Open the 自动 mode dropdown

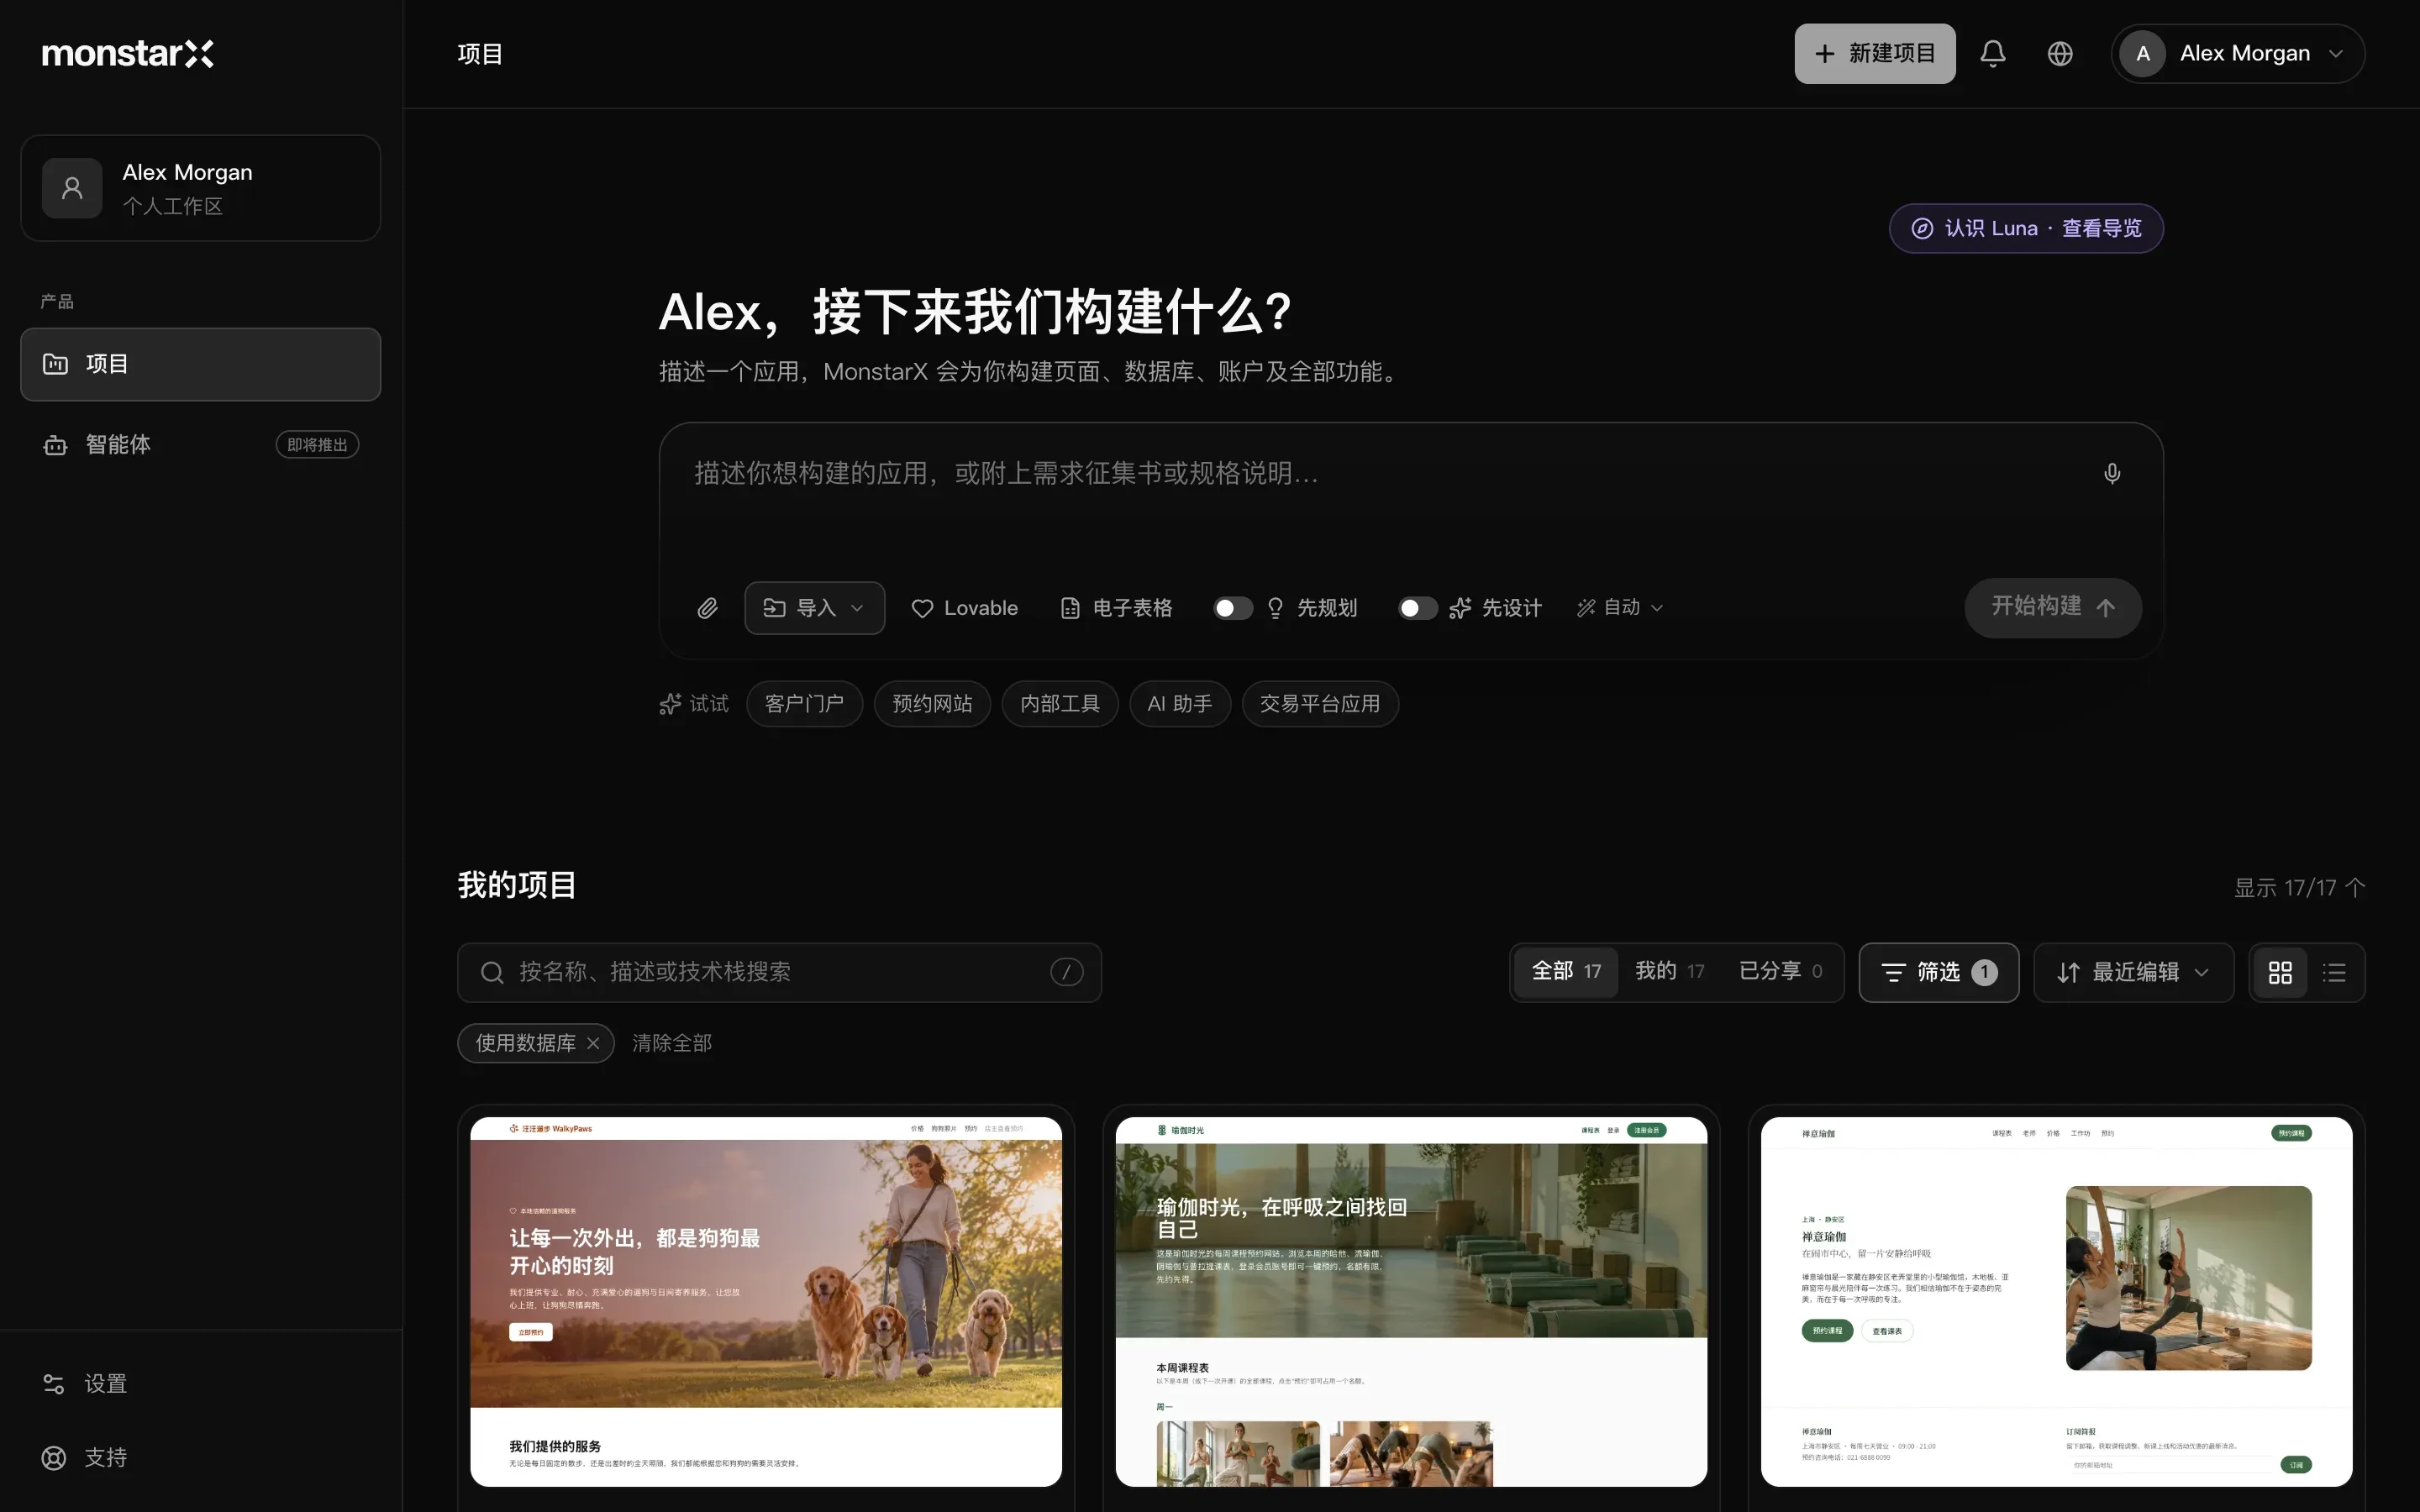1620,608
